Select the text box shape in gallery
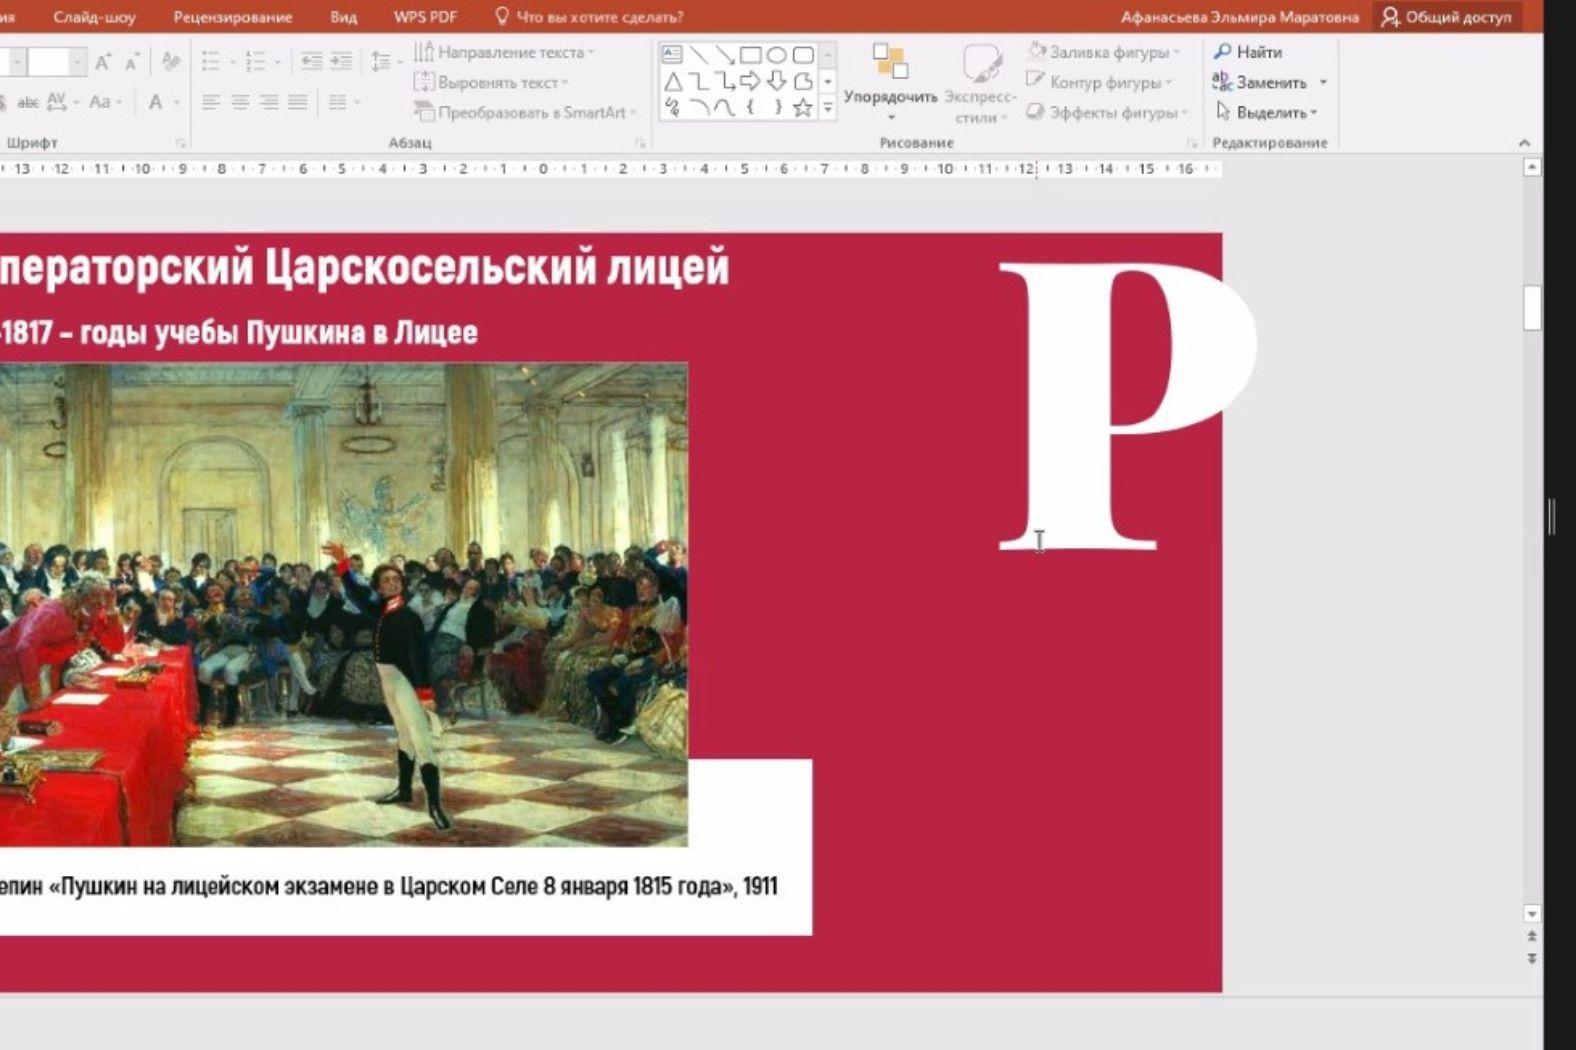1576x1050 pixels. 672,55
